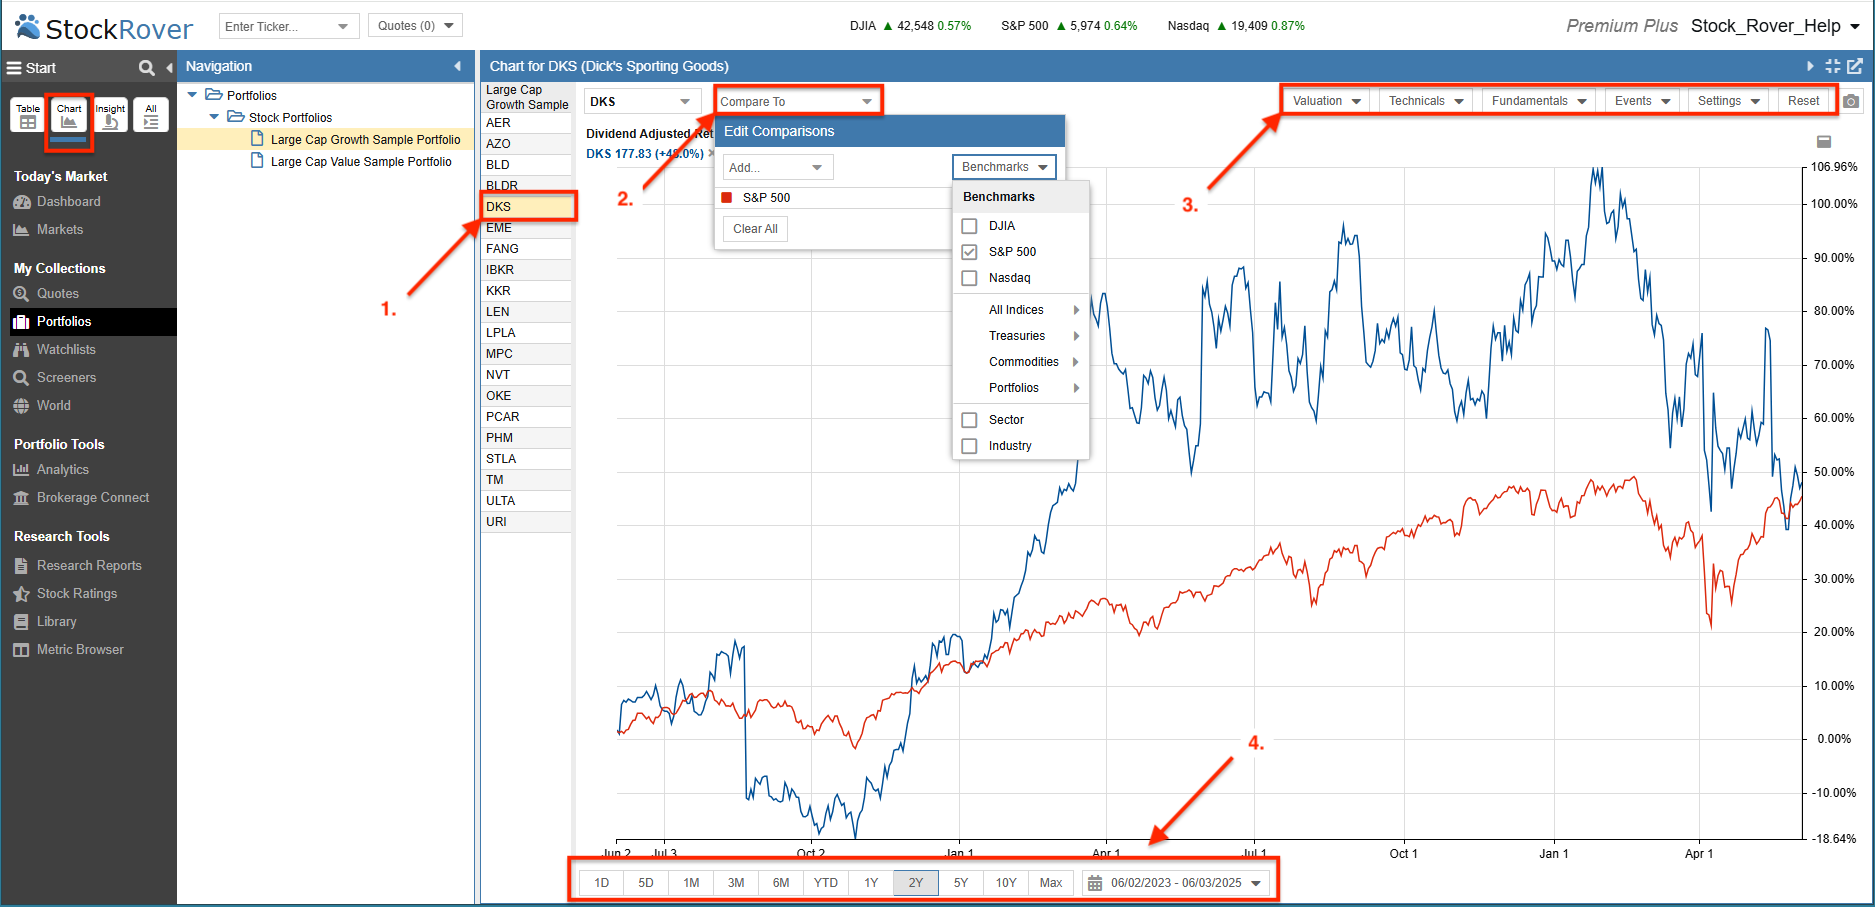Open the 06/02/2023 - 06/03/2025 date range
This screenshot has height=907, width=1875.
tap(1177, 883)
